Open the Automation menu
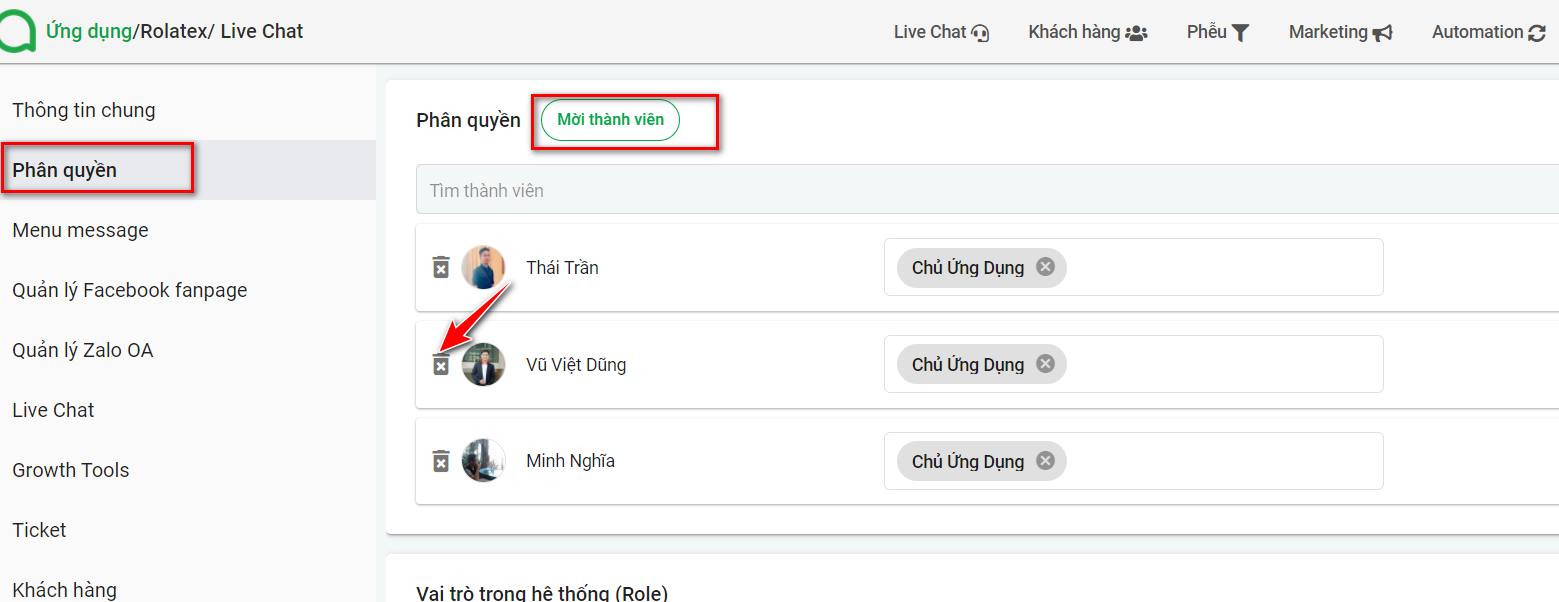The height and width of the screenshot is (602, 1559). pos(1489,32)
